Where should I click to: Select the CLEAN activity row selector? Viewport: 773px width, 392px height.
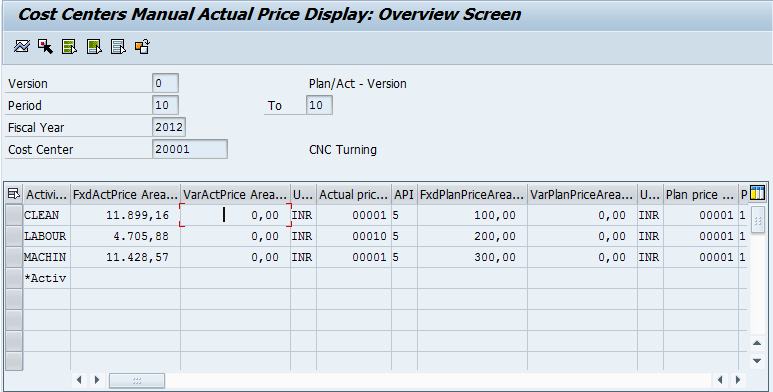pos(14,215)
